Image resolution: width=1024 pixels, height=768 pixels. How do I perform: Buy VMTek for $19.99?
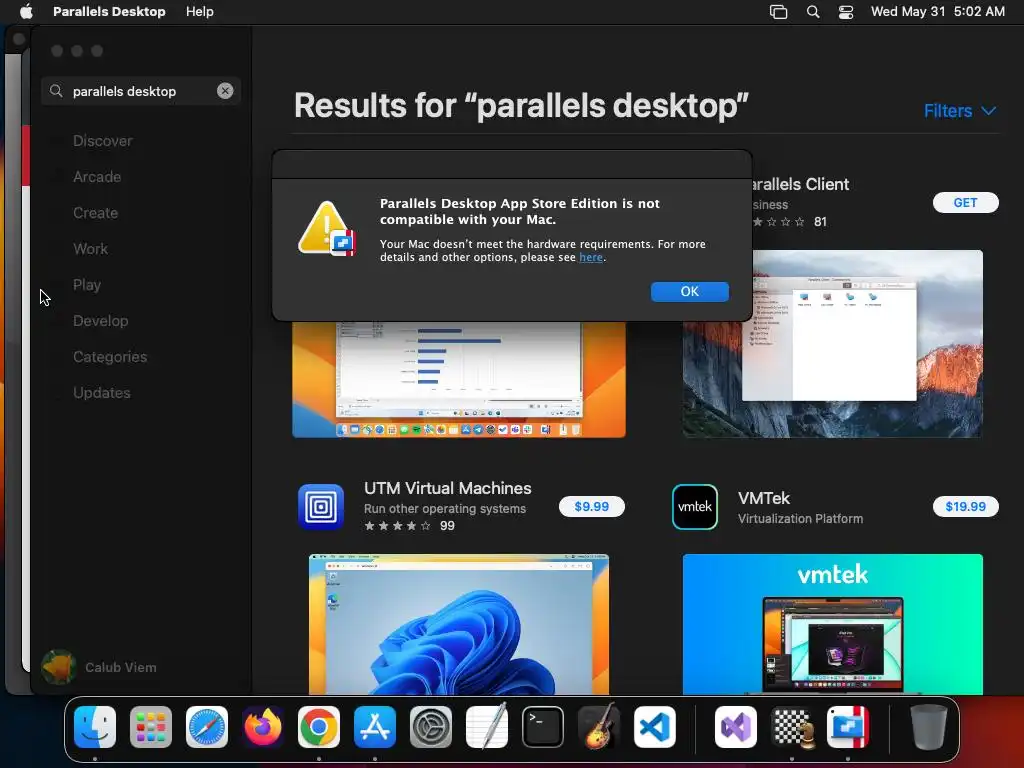pyautogui.click(x=965, y=506)
